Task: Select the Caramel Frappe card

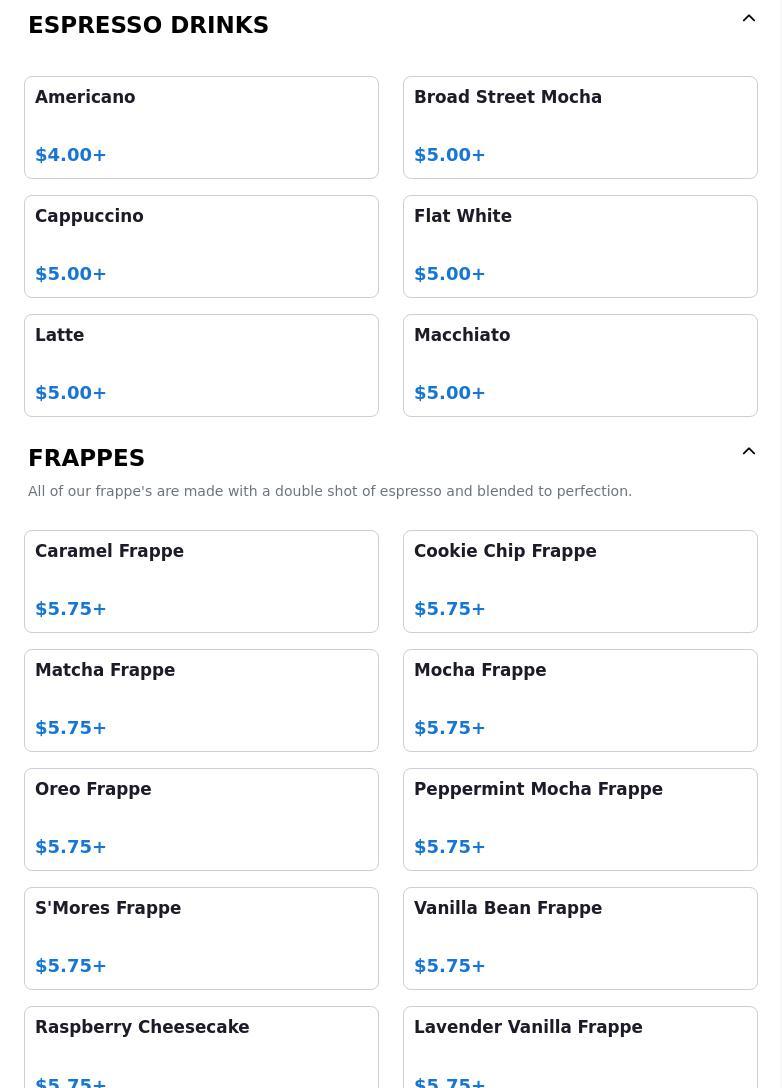Action: pos(201,581)
